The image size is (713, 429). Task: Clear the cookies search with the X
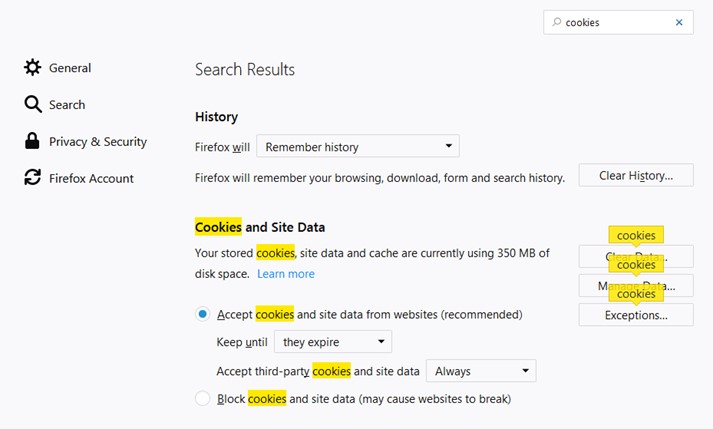click(679, 22)
